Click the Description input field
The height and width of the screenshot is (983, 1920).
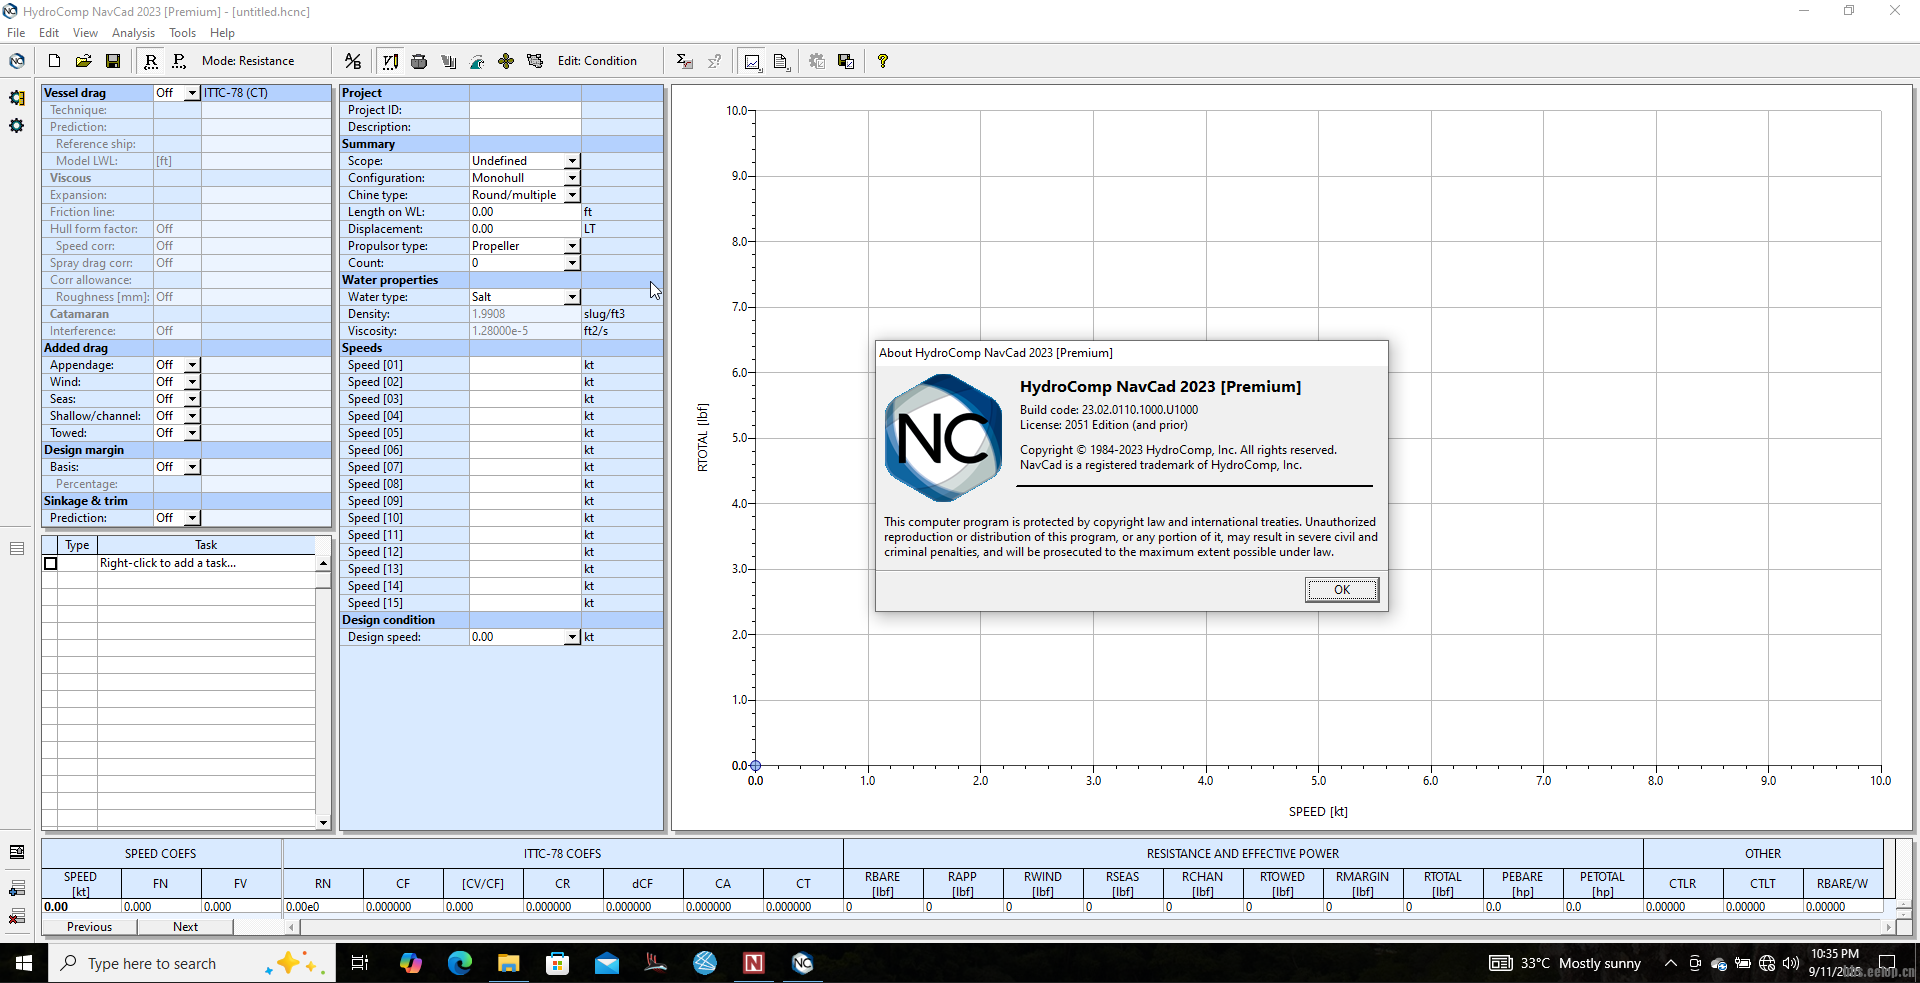point(525,127)
